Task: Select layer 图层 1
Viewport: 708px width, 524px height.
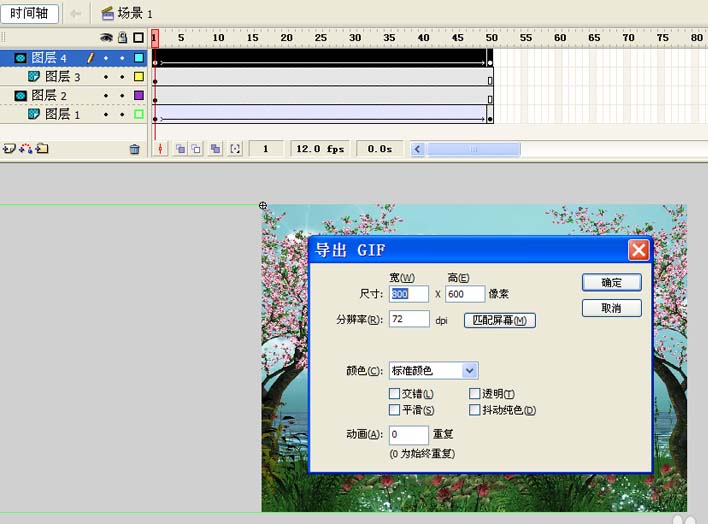Action: click(x=63, y=114)
